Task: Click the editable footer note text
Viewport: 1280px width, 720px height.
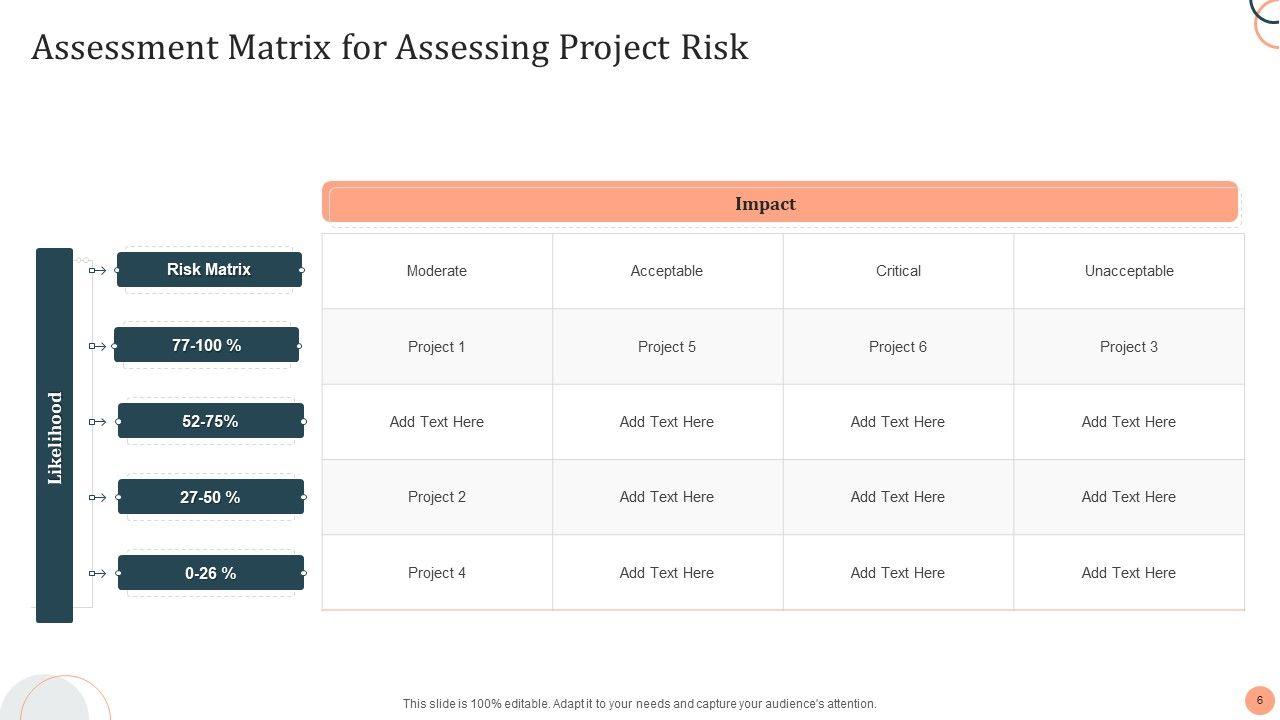Action: pos(640,704)
